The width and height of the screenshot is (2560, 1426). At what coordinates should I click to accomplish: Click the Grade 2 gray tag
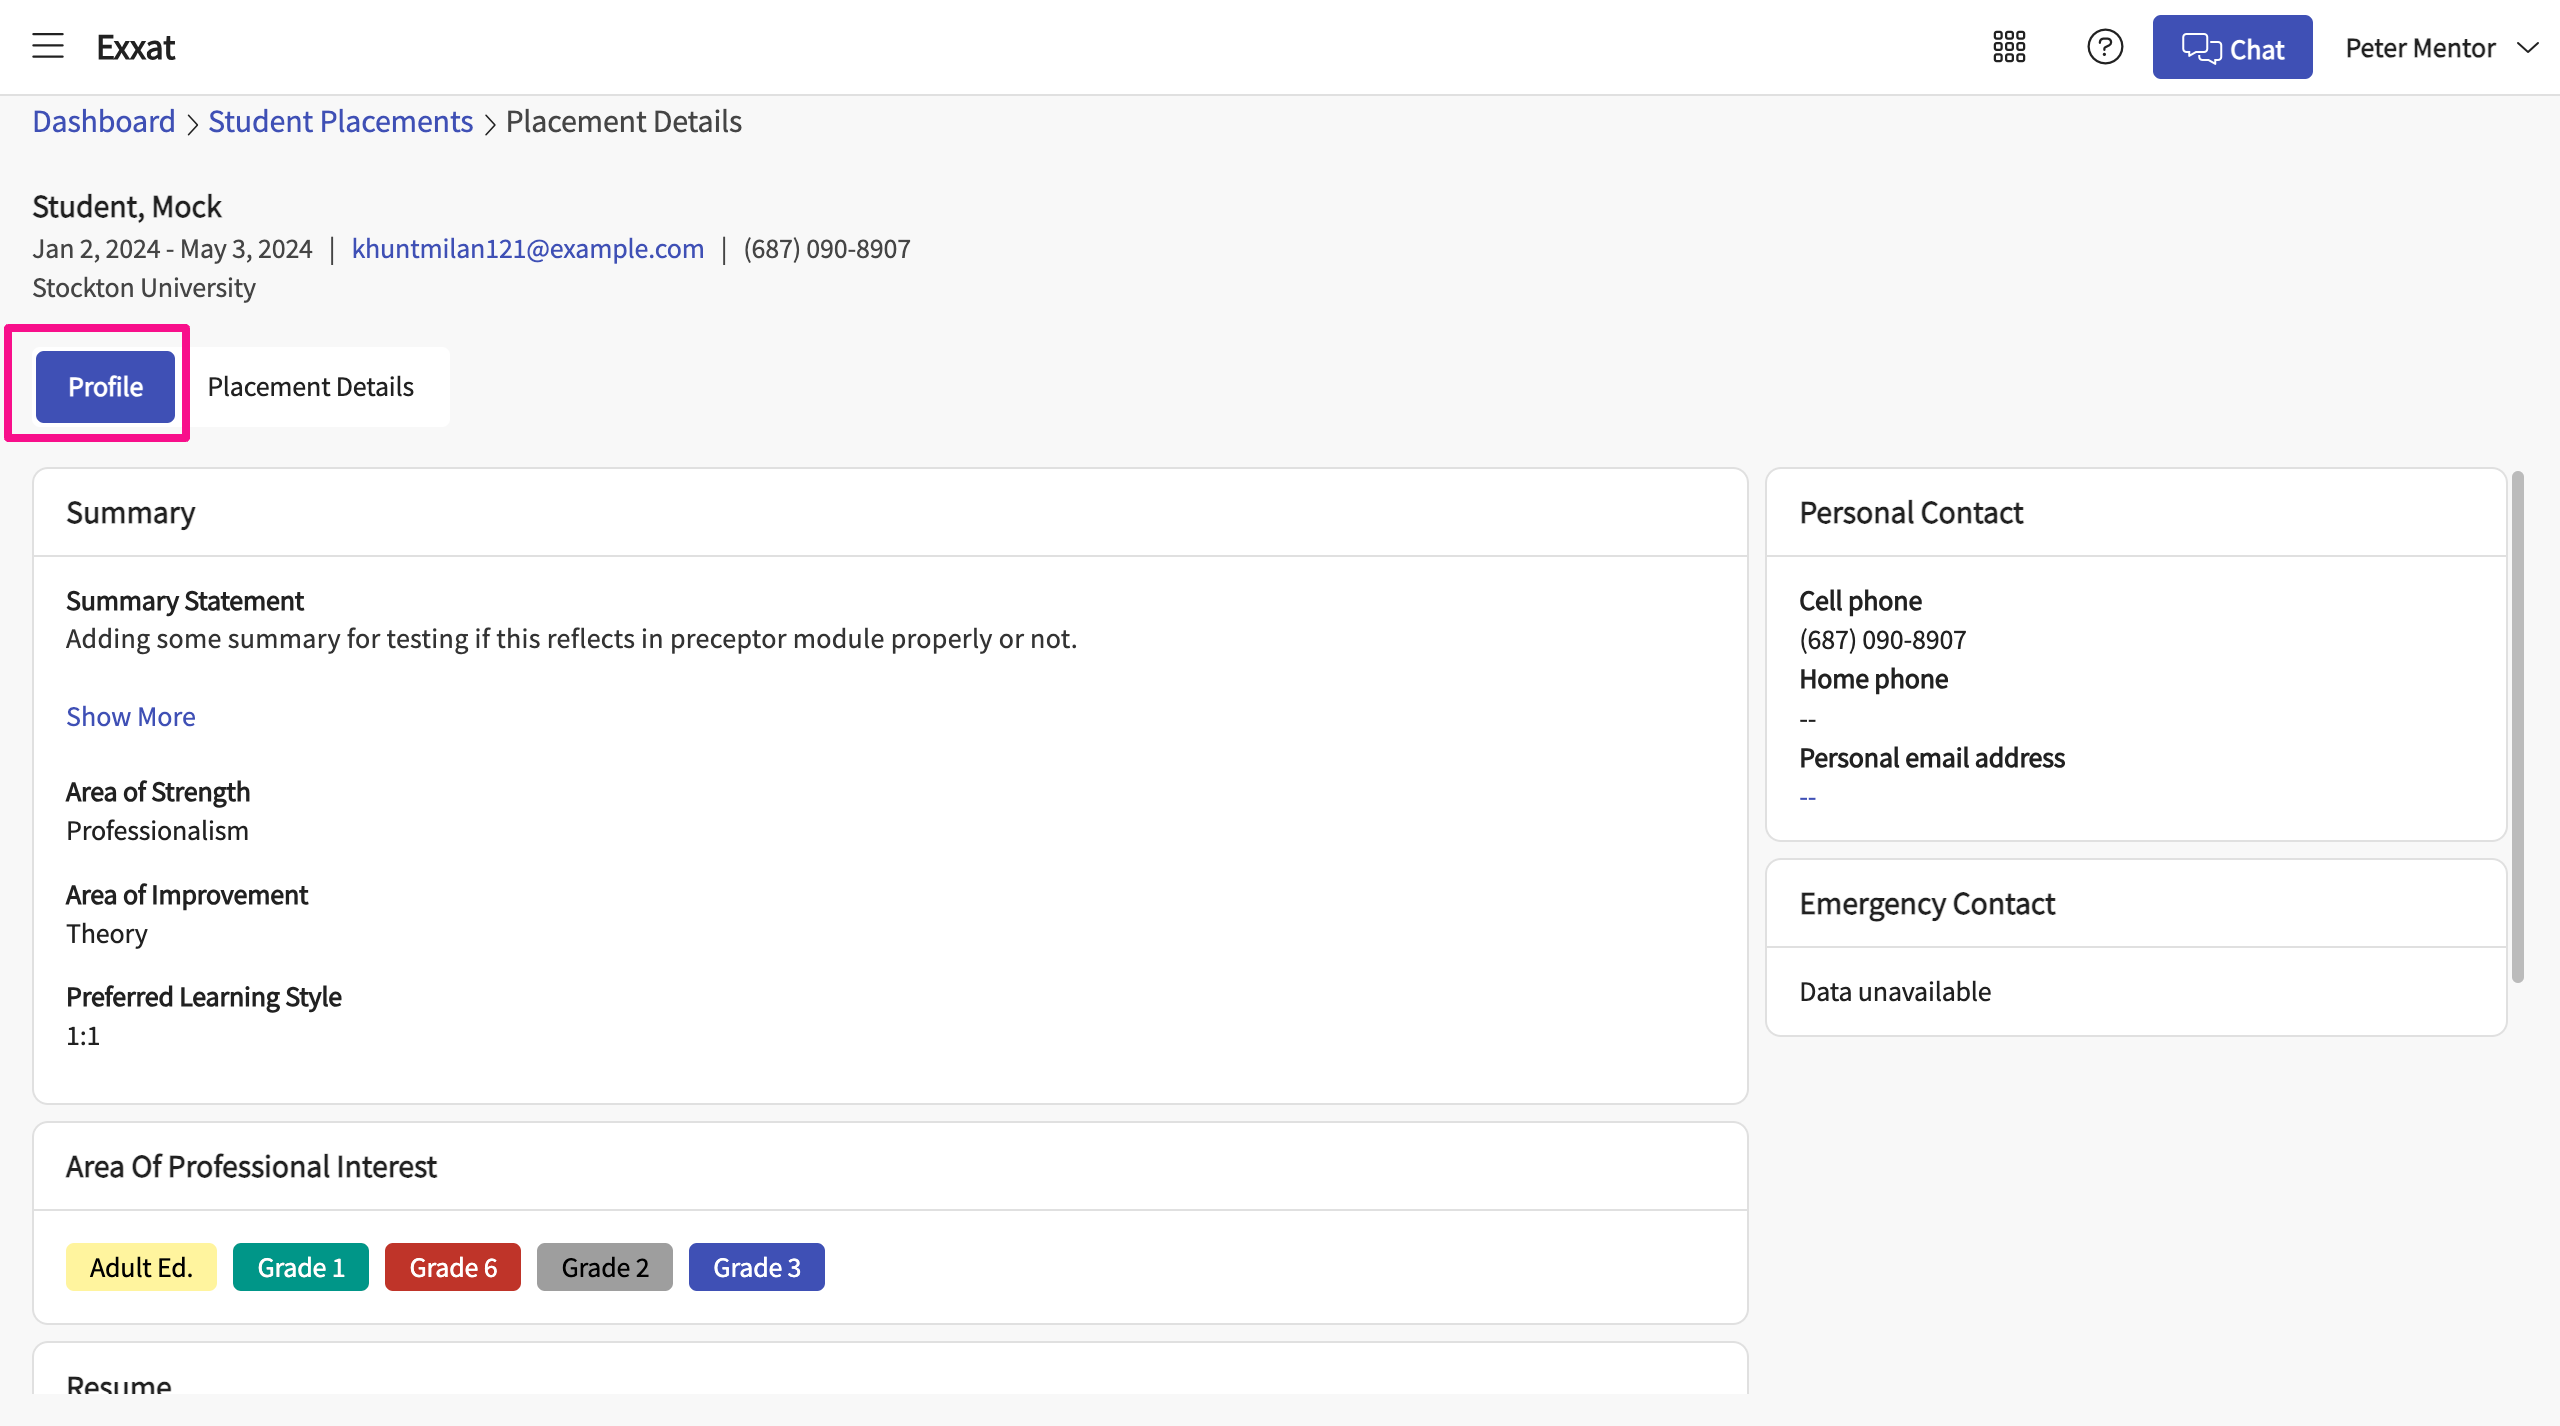605,1267
